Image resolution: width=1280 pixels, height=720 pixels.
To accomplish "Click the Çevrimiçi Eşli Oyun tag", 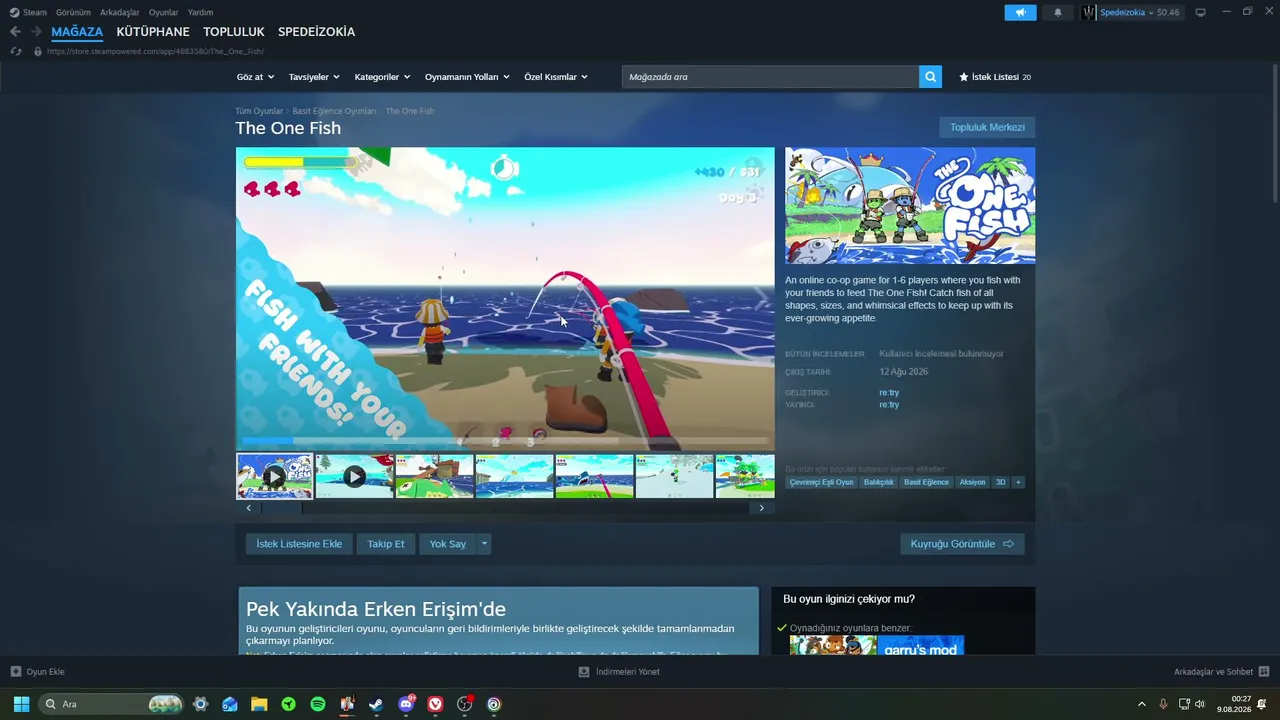I will pos(822,482).
